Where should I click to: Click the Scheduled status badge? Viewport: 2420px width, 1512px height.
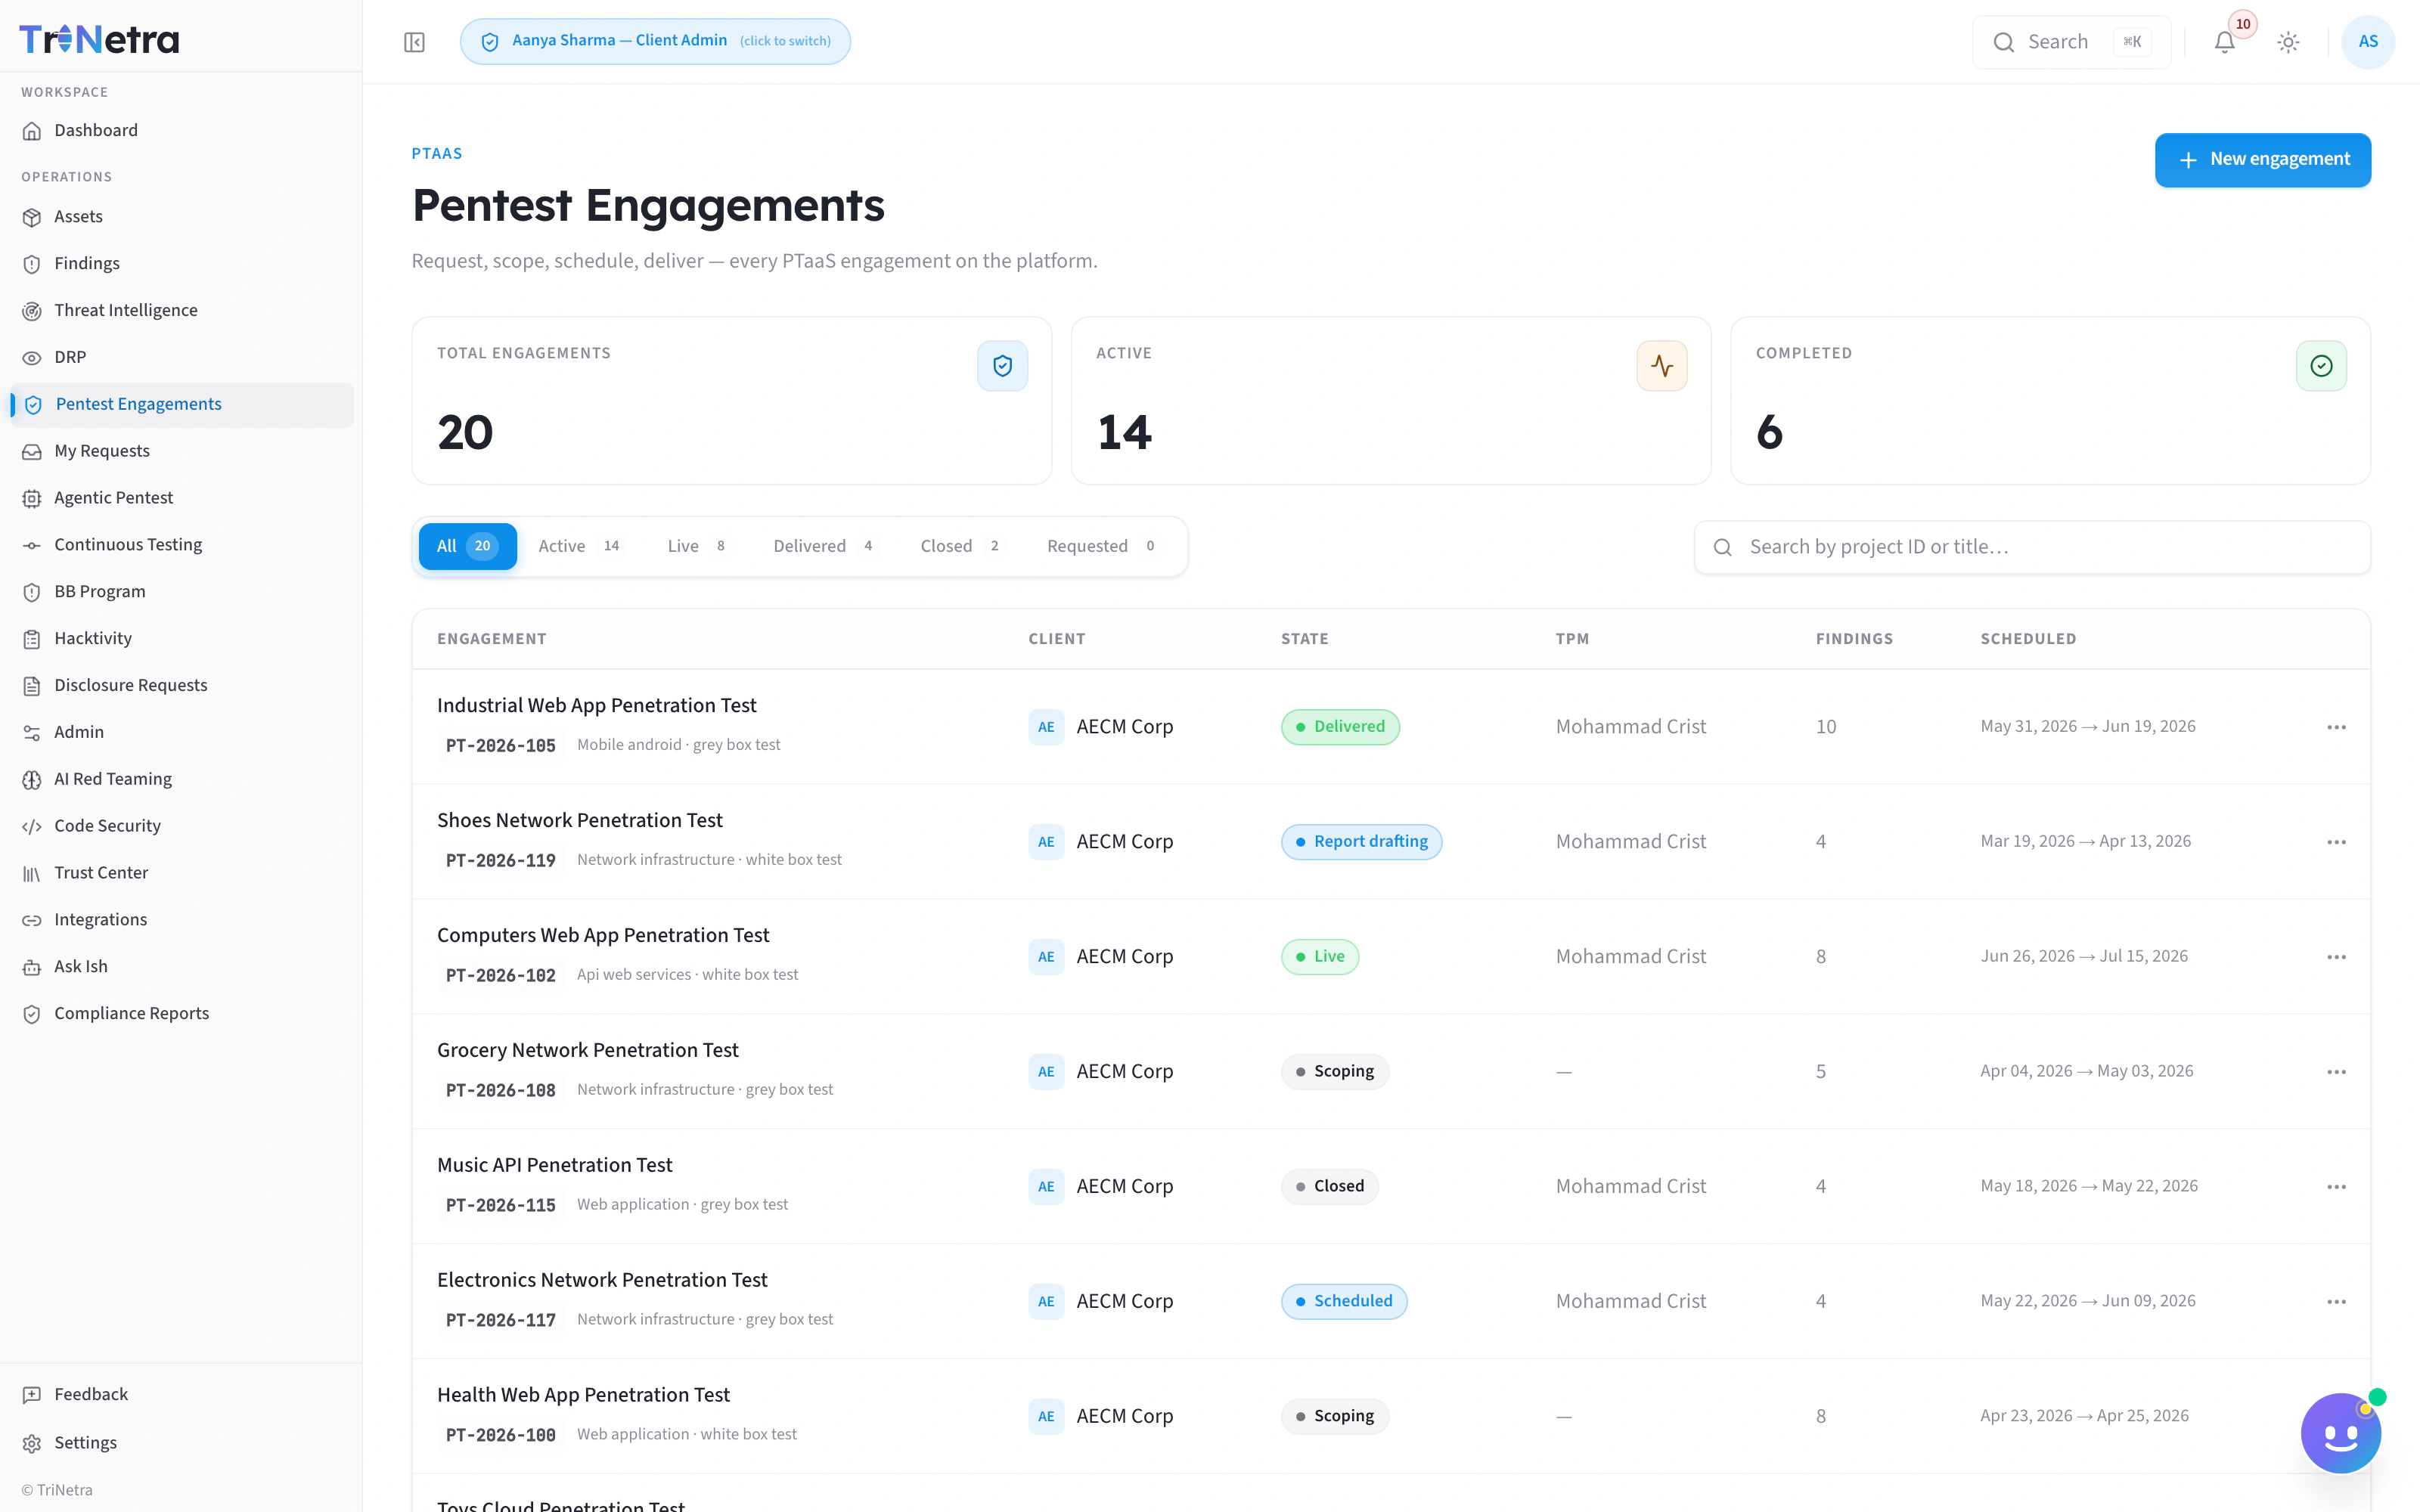[1344, 1302]
